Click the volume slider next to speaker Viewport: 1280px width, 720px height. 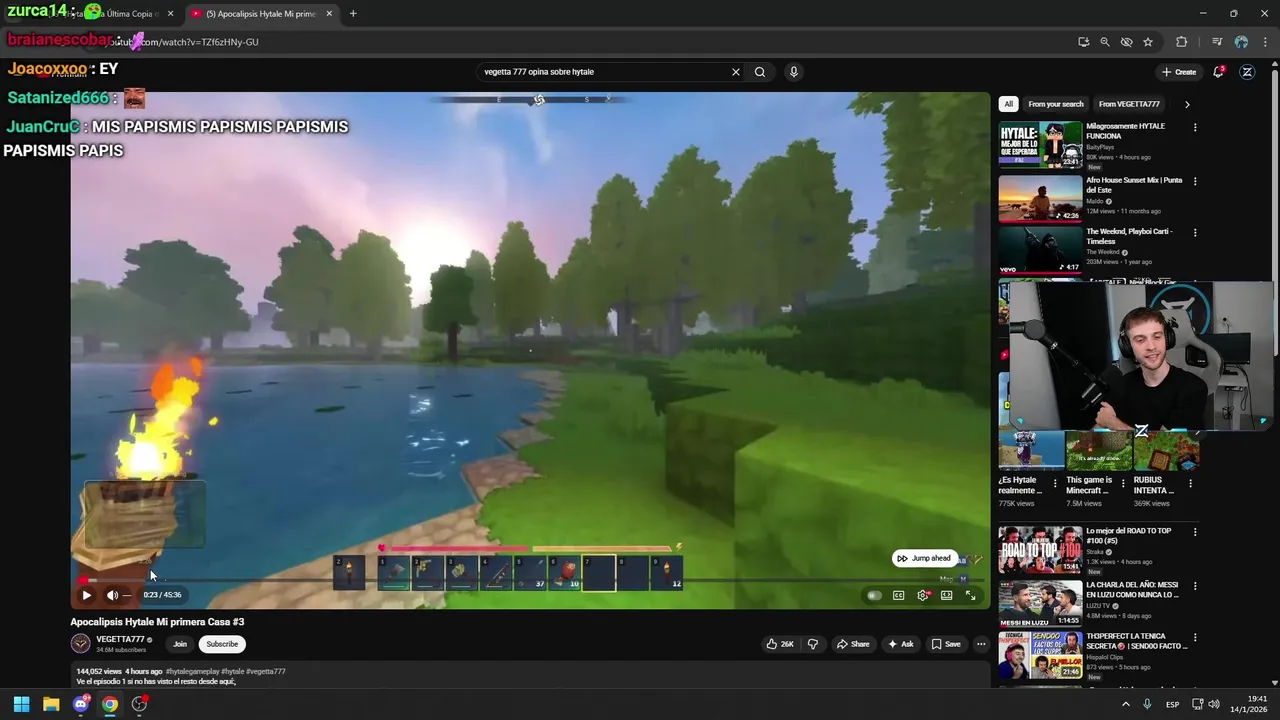click(x=127, y=595)
